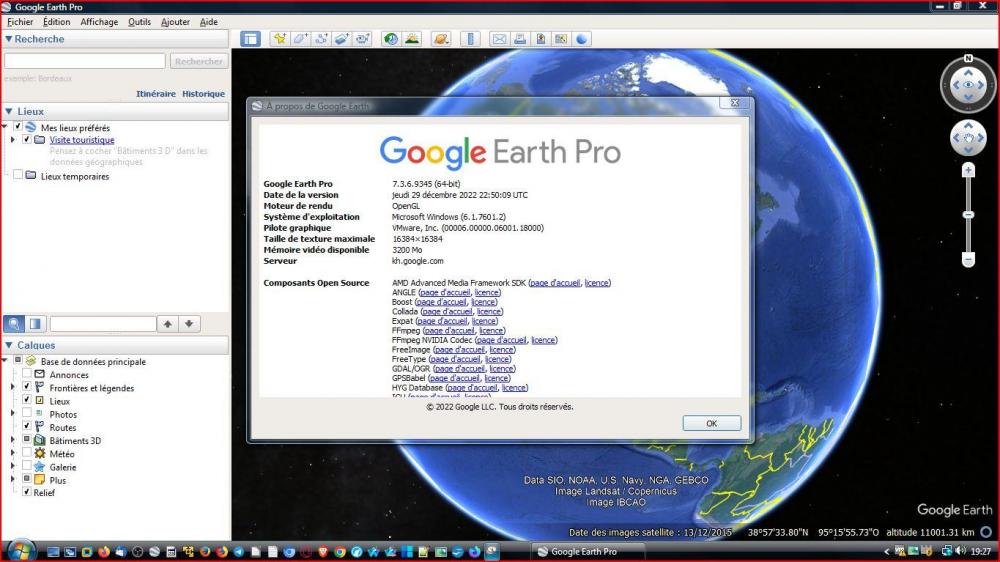Click the zoom slider handle on the map

(968, 215)
